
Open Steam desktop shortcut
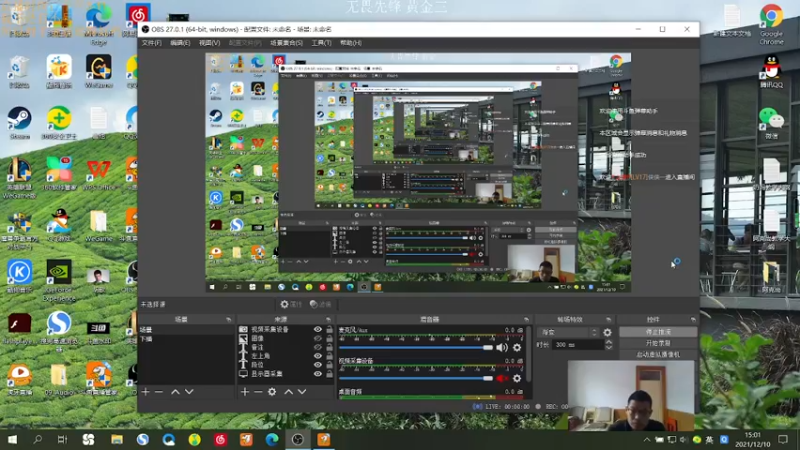19,122
